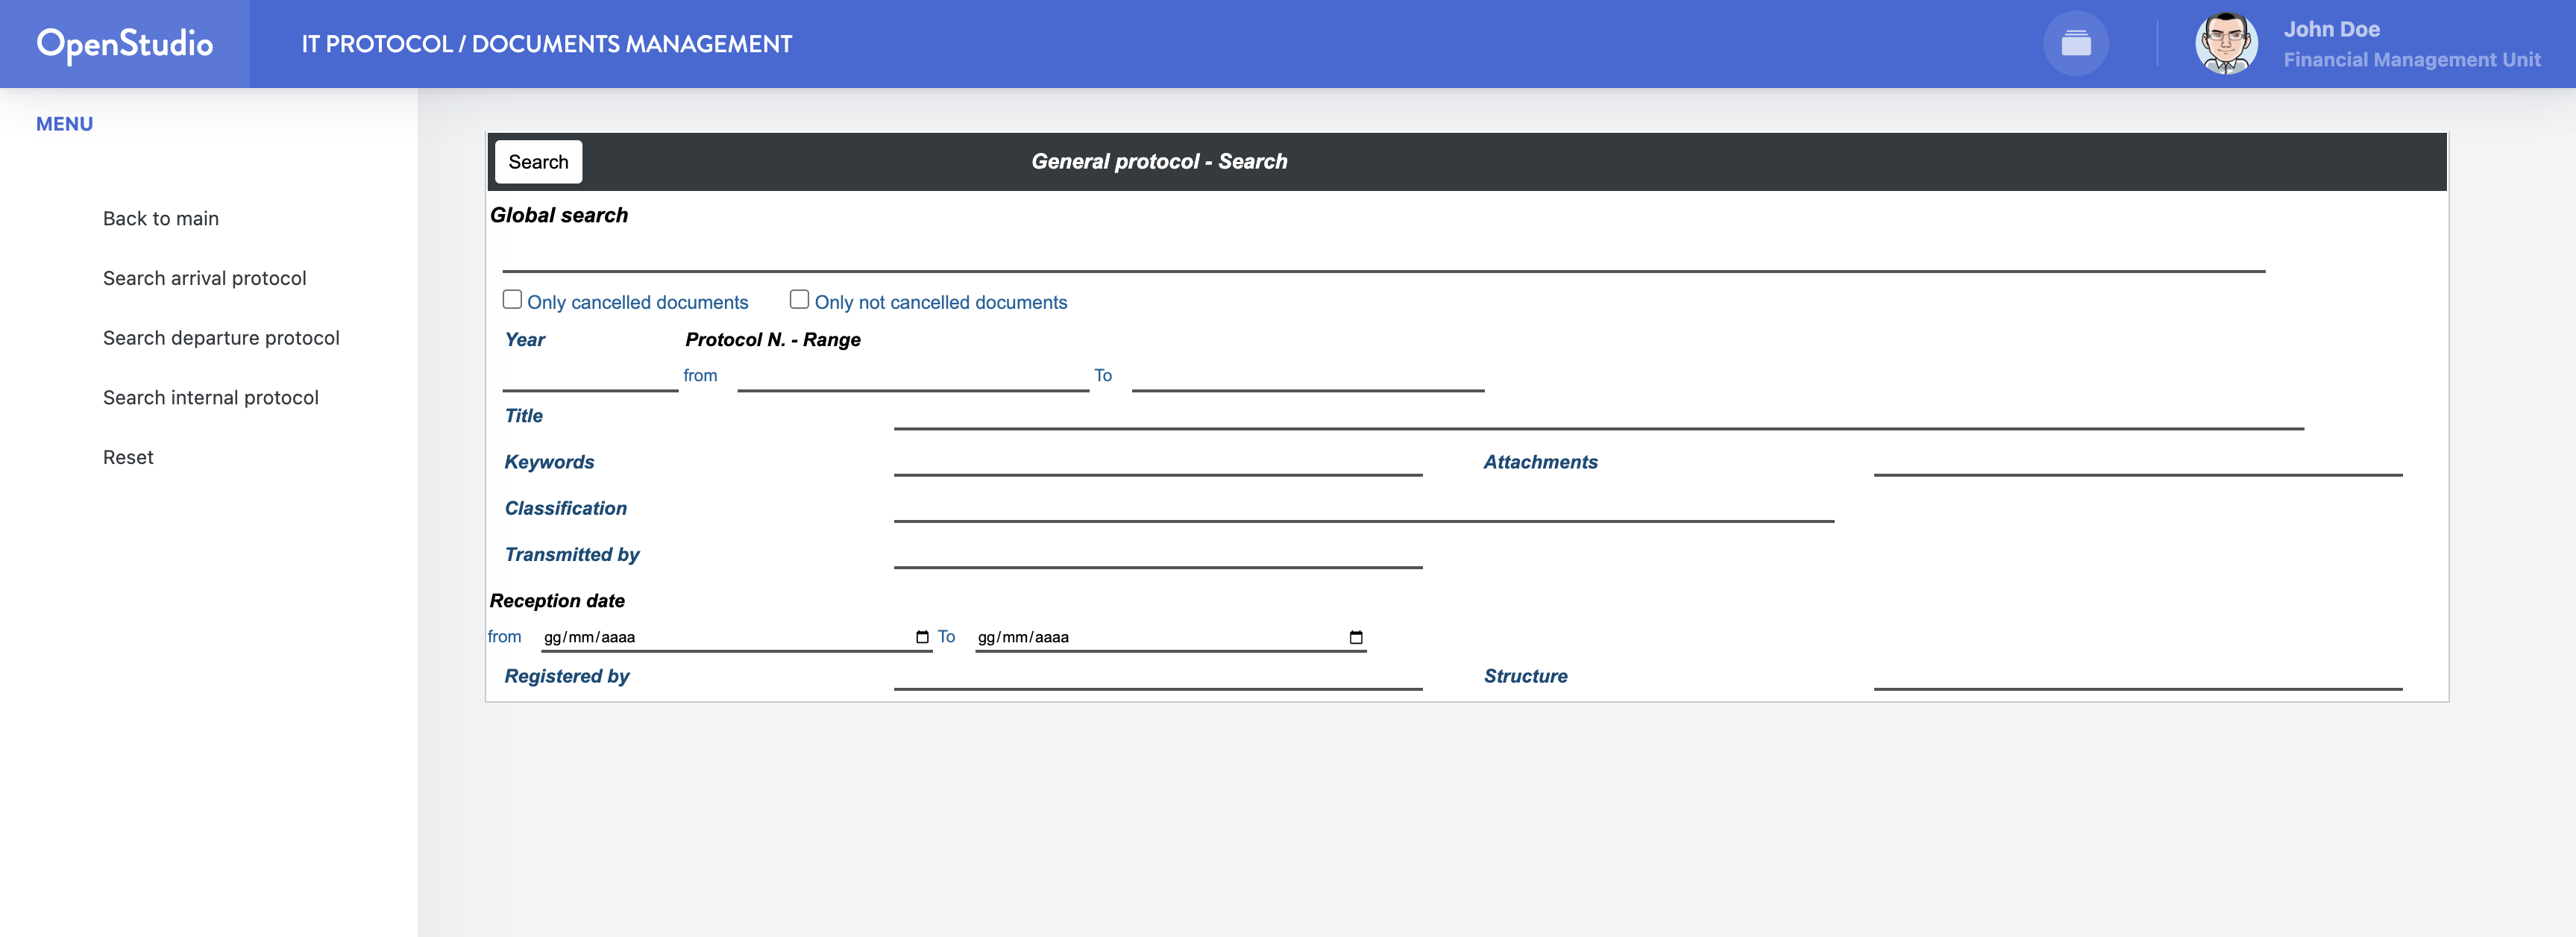Click Only cancelled documents label
Viewport: 2576px width, 937px height.
638,302
